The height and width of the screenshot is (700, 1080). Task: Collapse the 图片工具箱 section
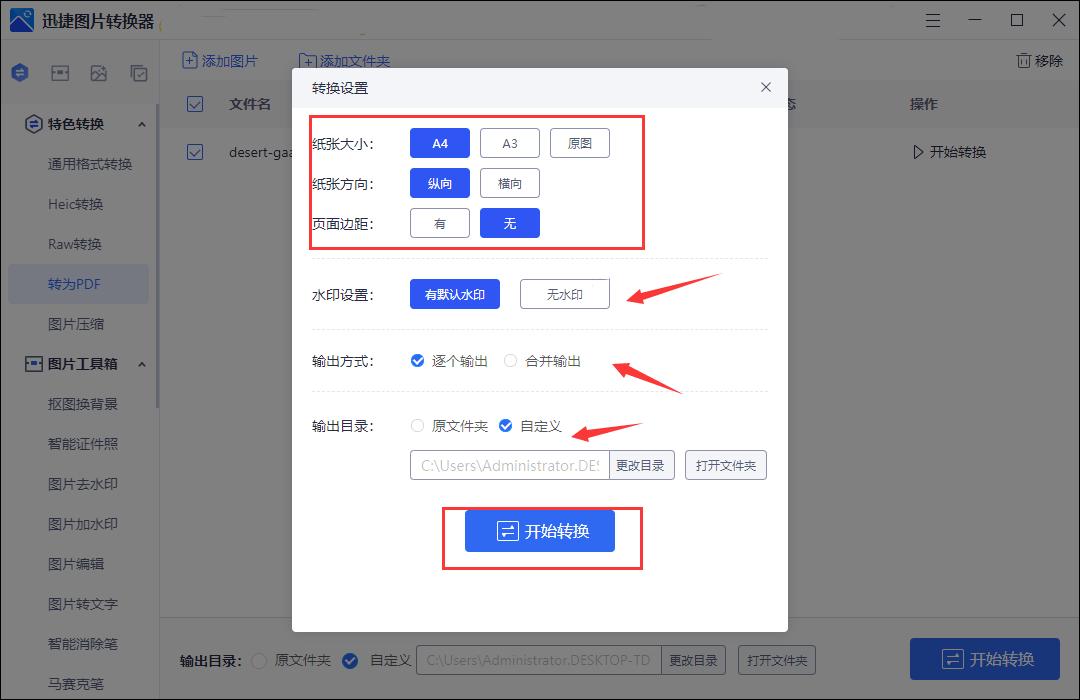click(x=141, y=364)
